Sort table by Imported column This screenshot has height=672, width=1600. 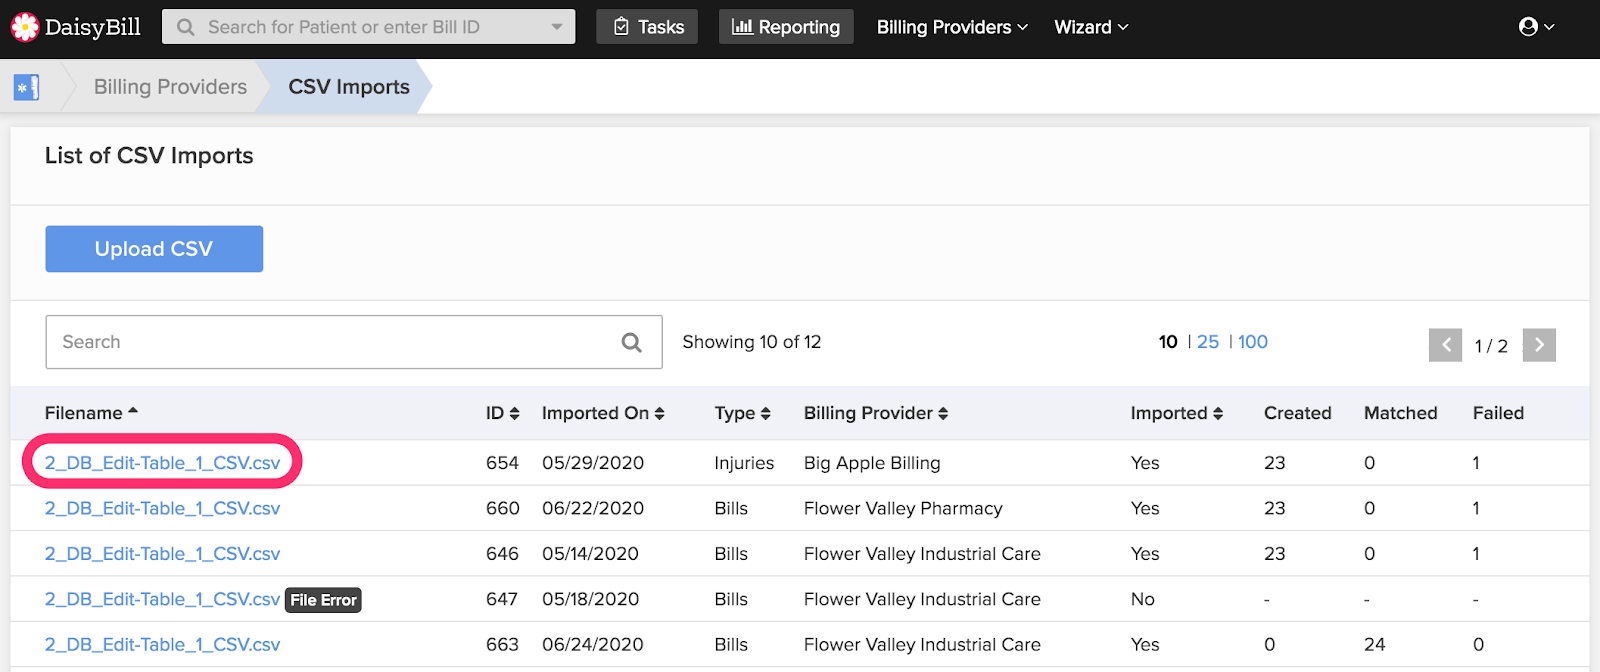pos(1177,413)
